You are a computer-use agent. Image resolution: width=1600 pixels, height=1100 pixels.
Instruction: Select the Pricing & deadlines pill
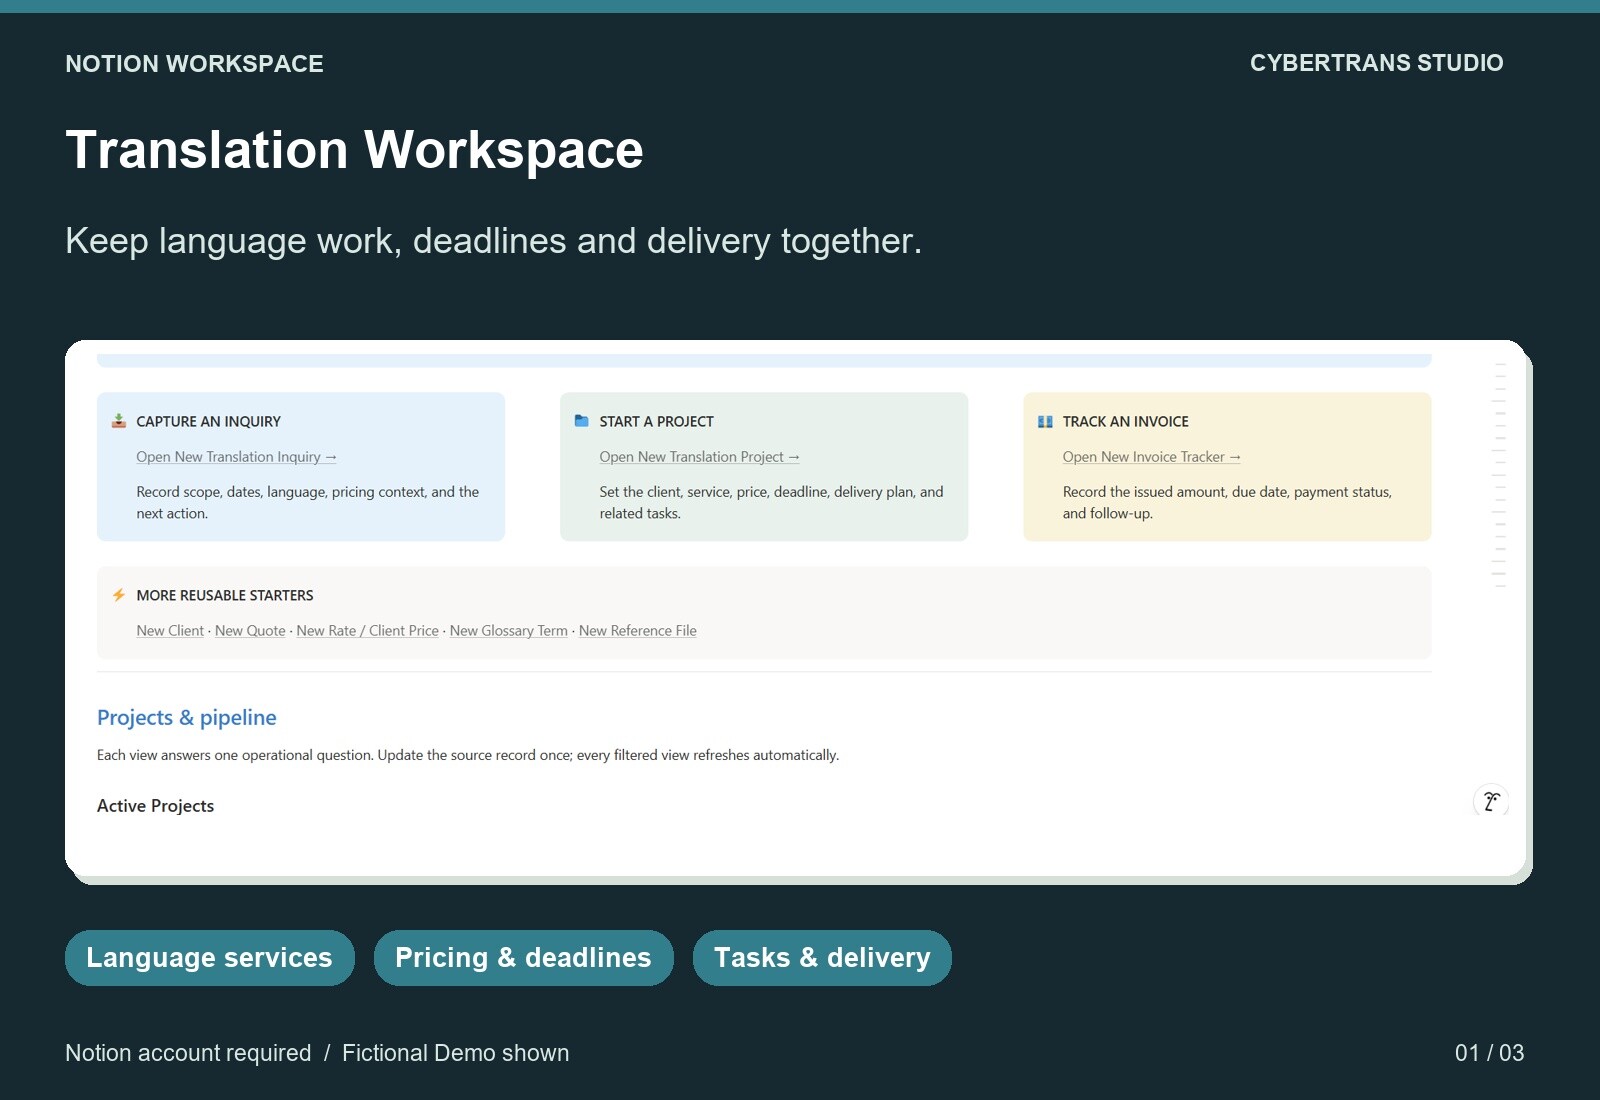(x=524, y=958)
